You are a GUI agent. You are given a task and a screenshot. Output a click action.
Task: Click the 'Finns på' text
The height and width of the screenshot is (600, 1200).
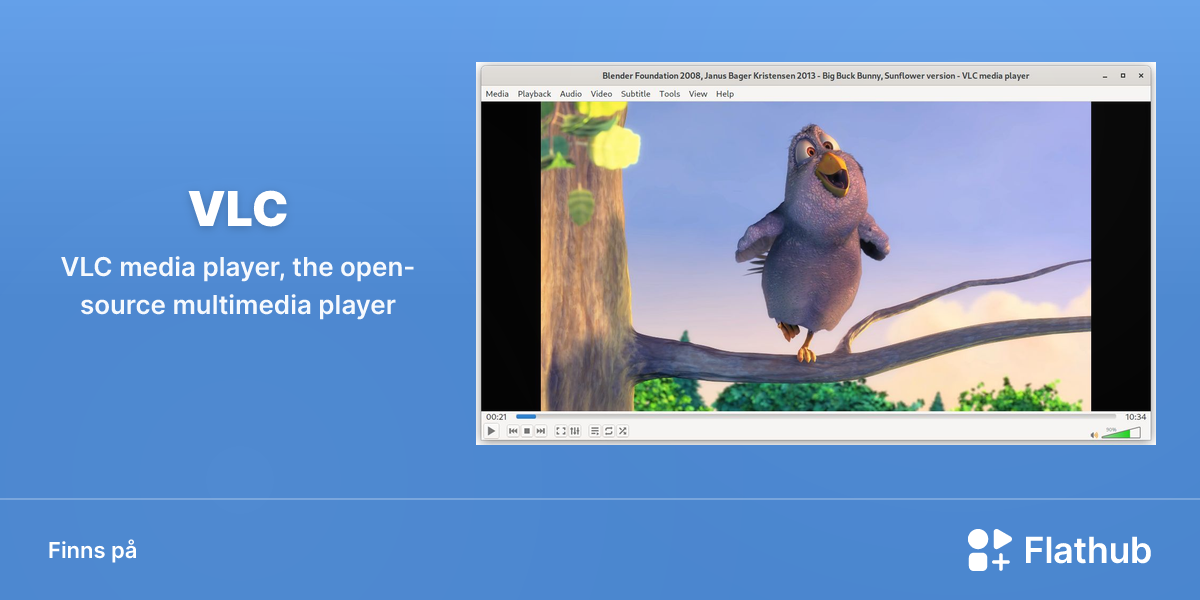pyautogui.click(x=92, y=551)
